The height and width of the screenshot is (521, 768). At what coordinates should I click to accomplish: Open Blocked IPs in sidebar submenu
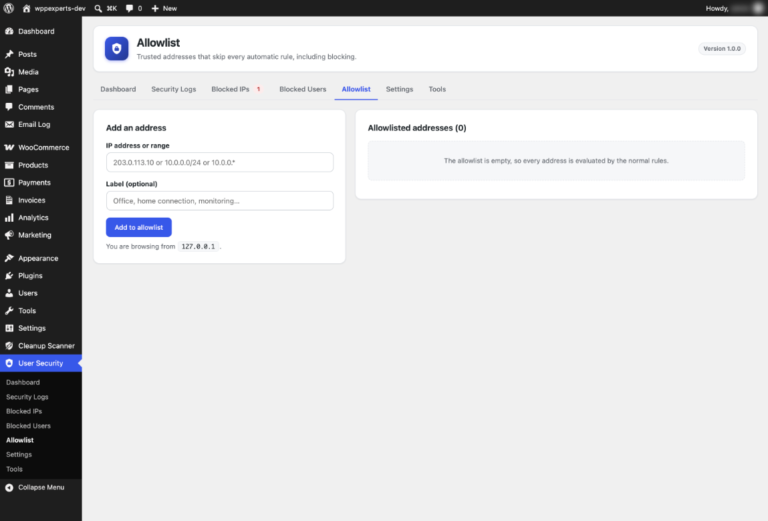(24, 411)
